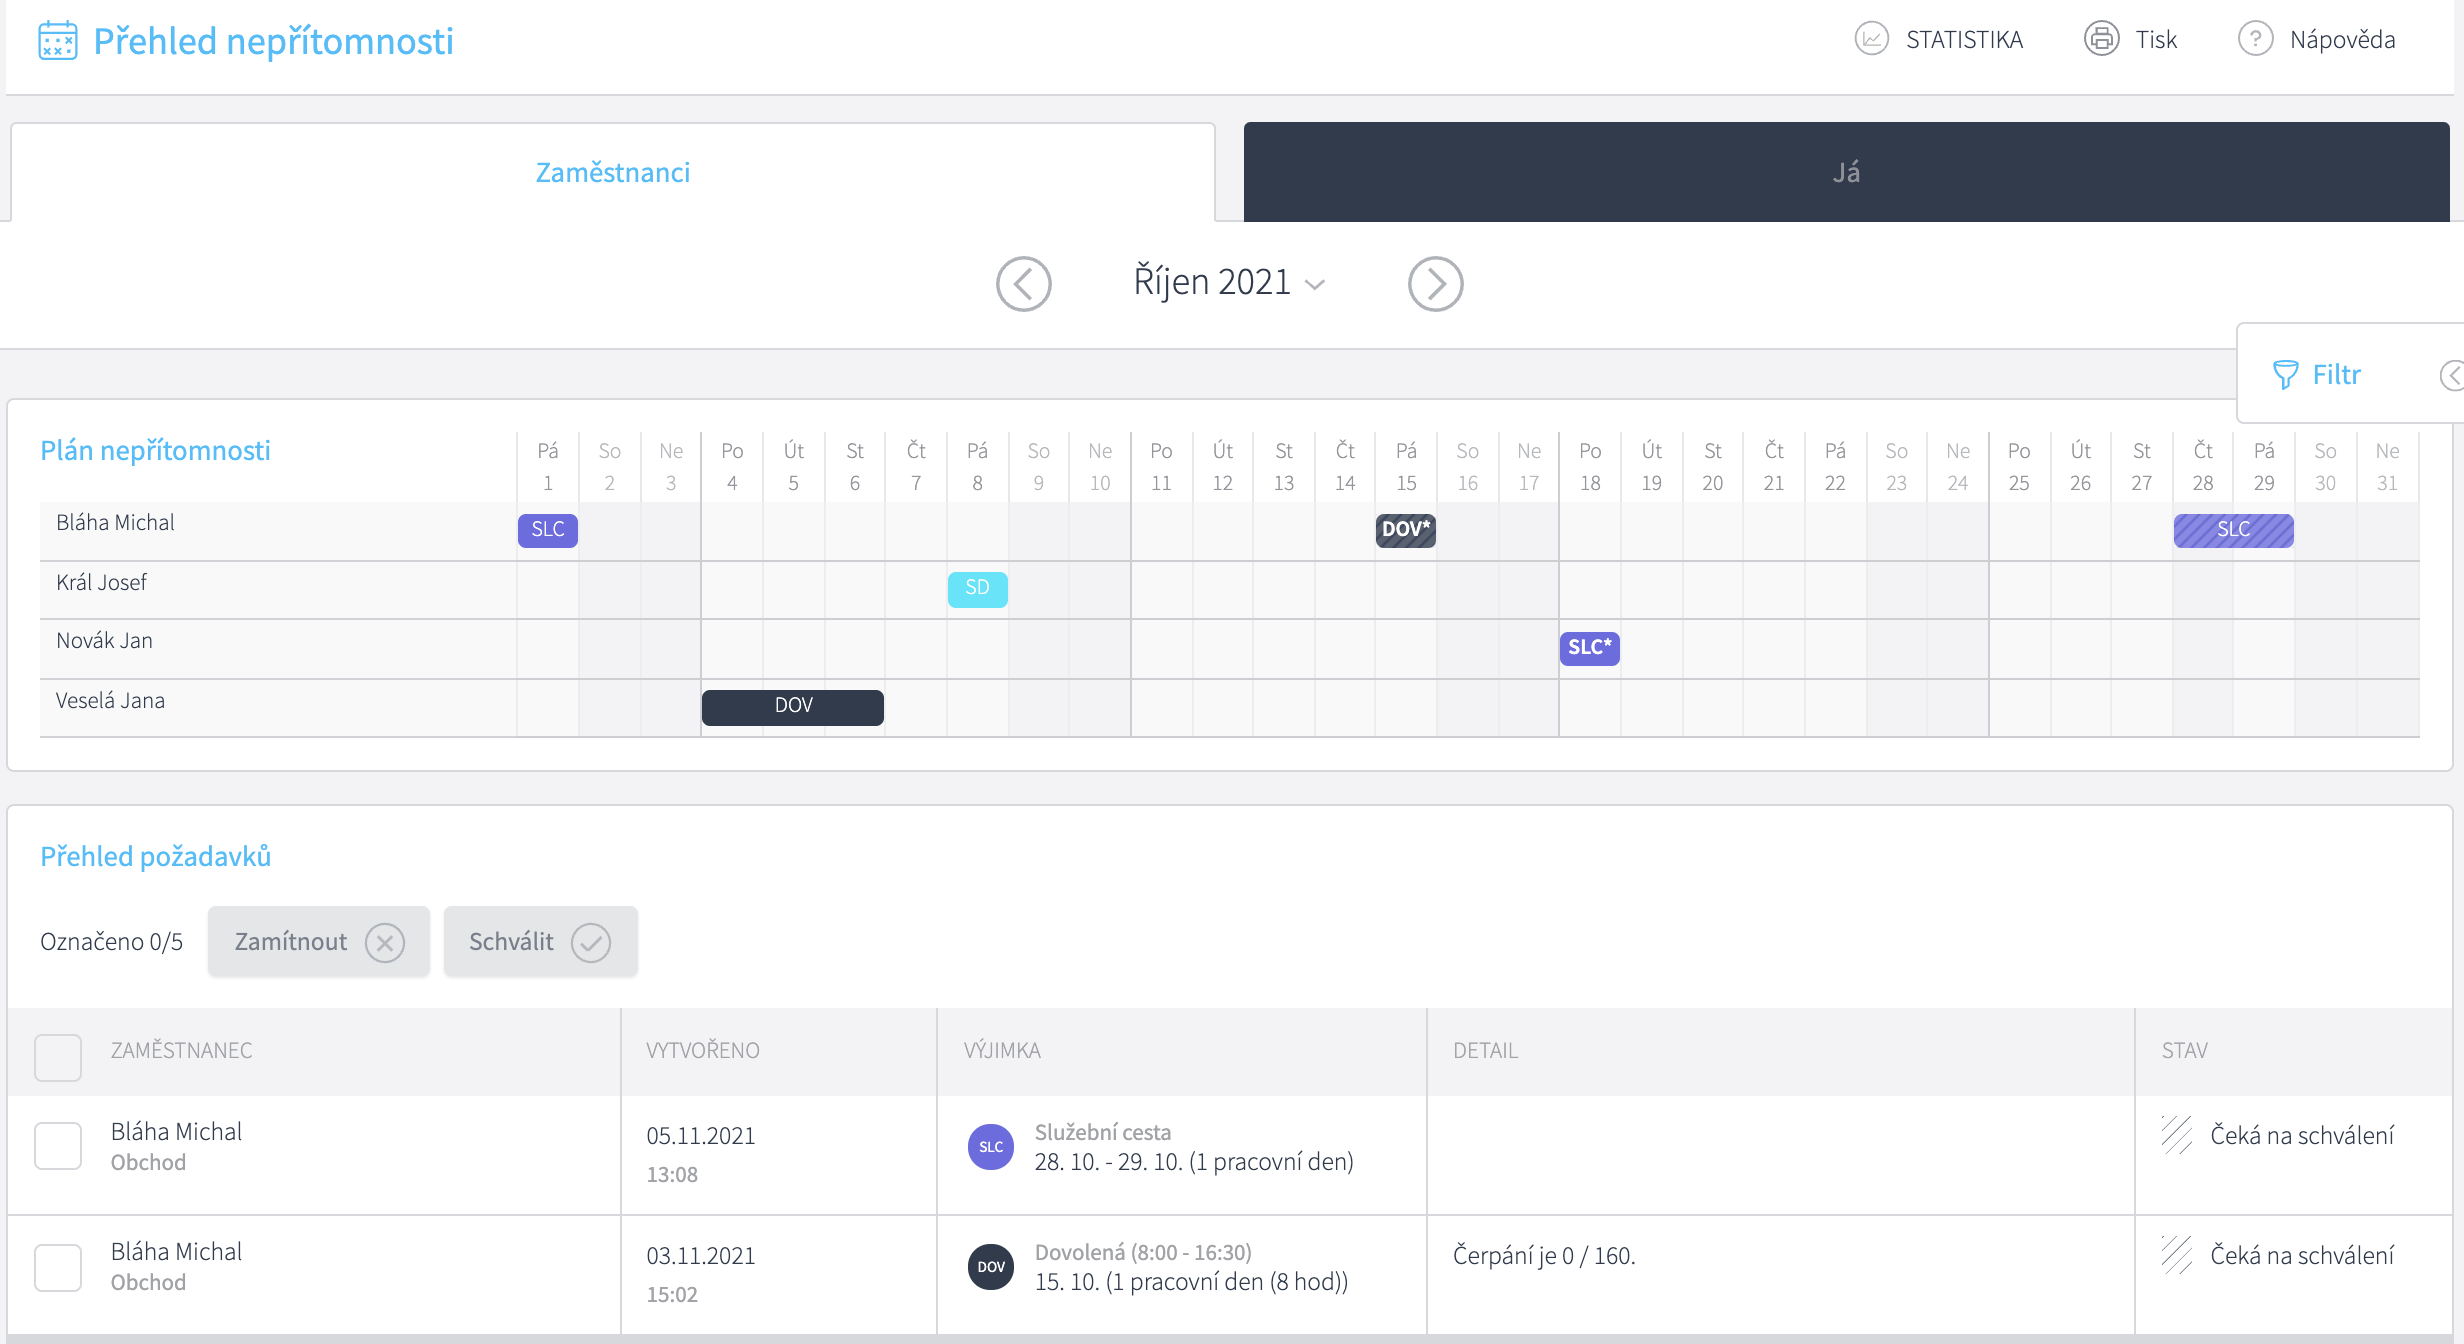Image resolution: width=2464 pixels, height=1344 pixels.
Task: Click the calendar icon beside Přehled nepřítomnosti
Action: coord(58,41)
